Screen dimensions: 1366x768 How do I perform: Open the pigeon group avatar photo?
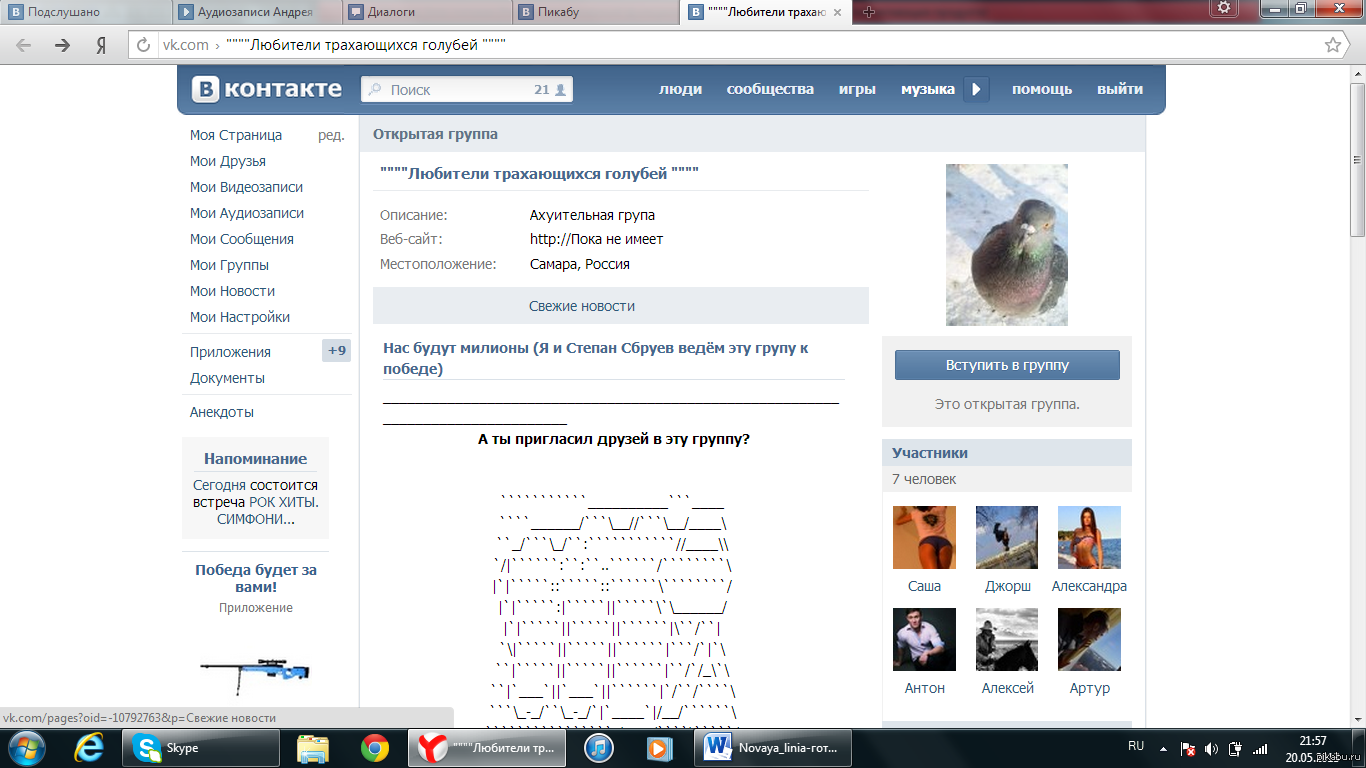coord(1007,245)
